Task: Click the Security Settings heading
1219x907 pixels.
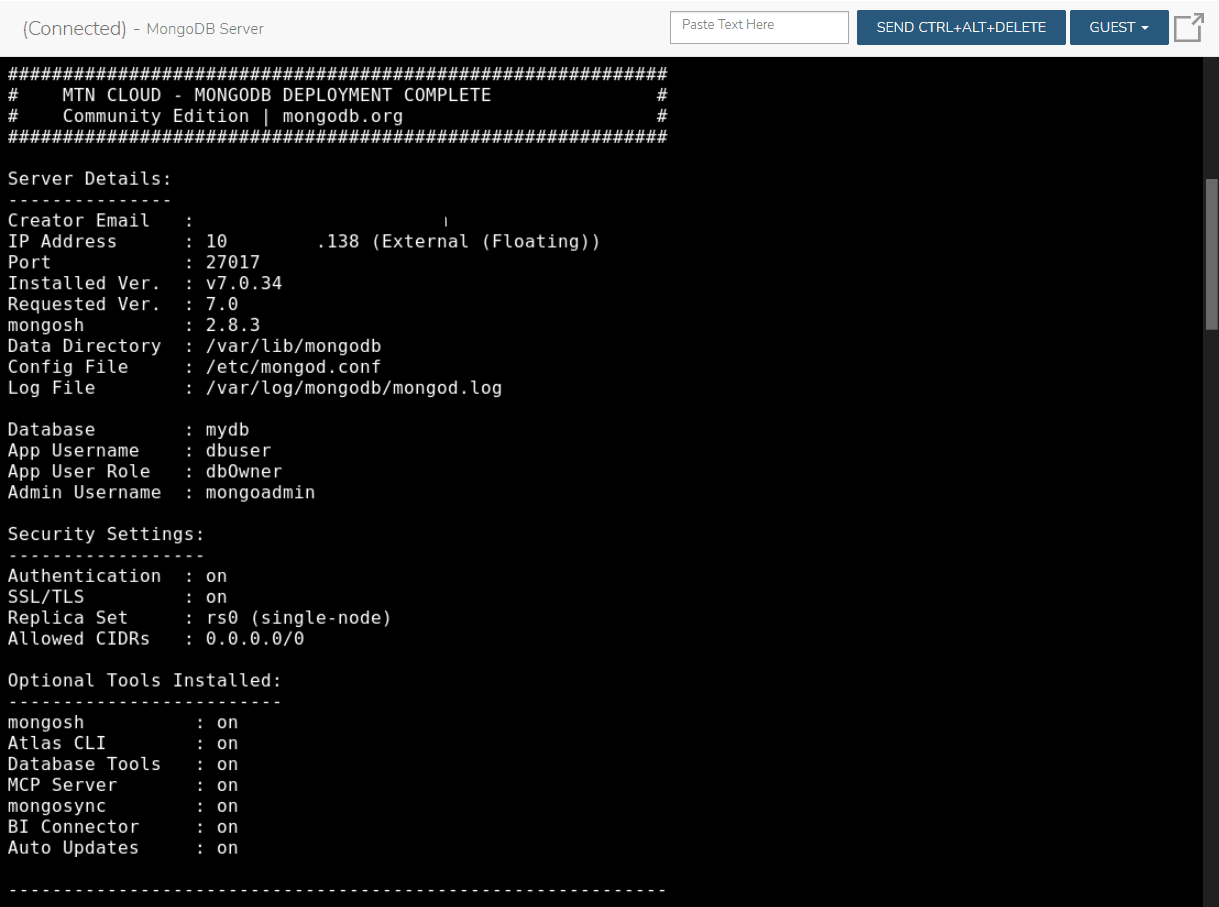Action: point(106,536)
